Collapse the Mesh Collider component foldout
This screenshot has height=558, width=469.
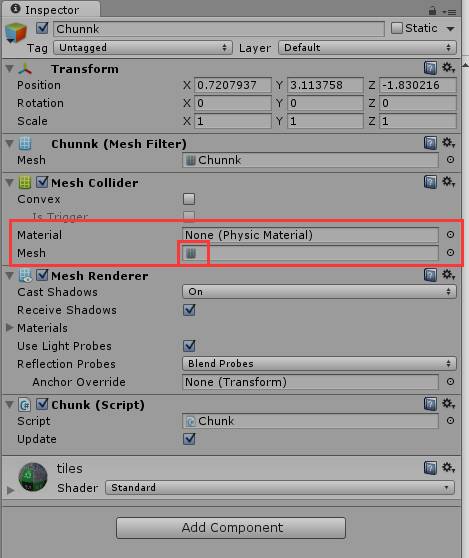tap(10, 183)
